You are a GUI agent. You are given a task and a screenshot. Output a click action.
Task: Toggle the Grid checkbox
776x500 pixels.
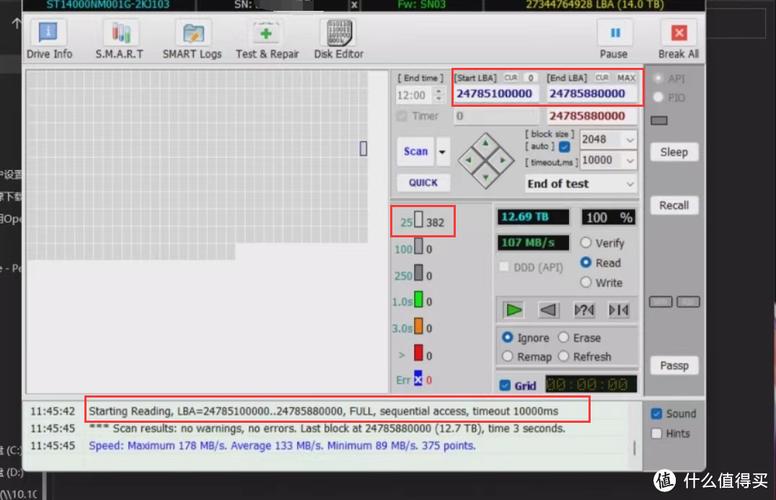pos(505,386)
